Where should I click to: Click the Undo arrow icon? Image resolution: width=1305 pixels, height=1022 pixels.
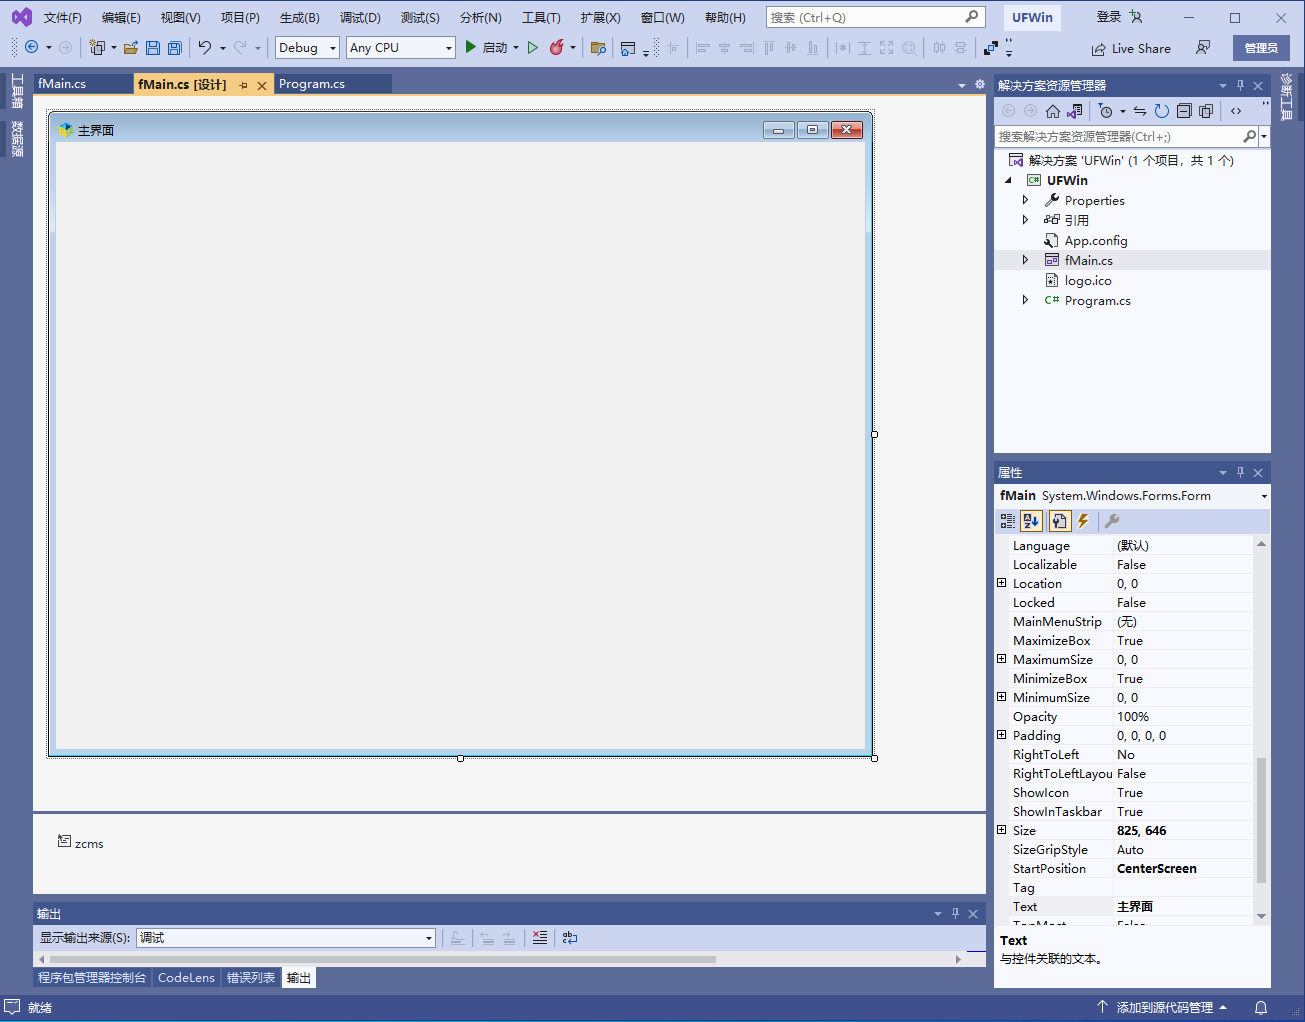[205, 47]
